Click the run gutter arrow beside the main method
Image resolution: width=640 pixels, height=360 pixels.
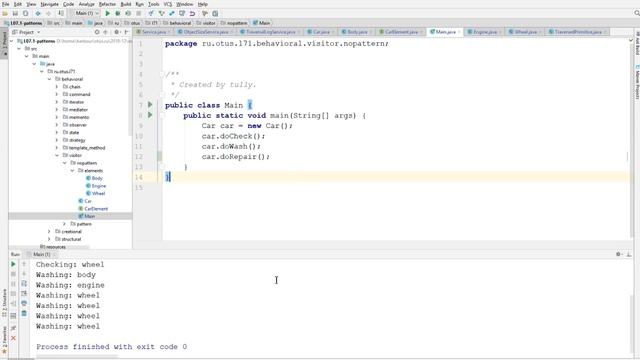click(x=150, y=115)
